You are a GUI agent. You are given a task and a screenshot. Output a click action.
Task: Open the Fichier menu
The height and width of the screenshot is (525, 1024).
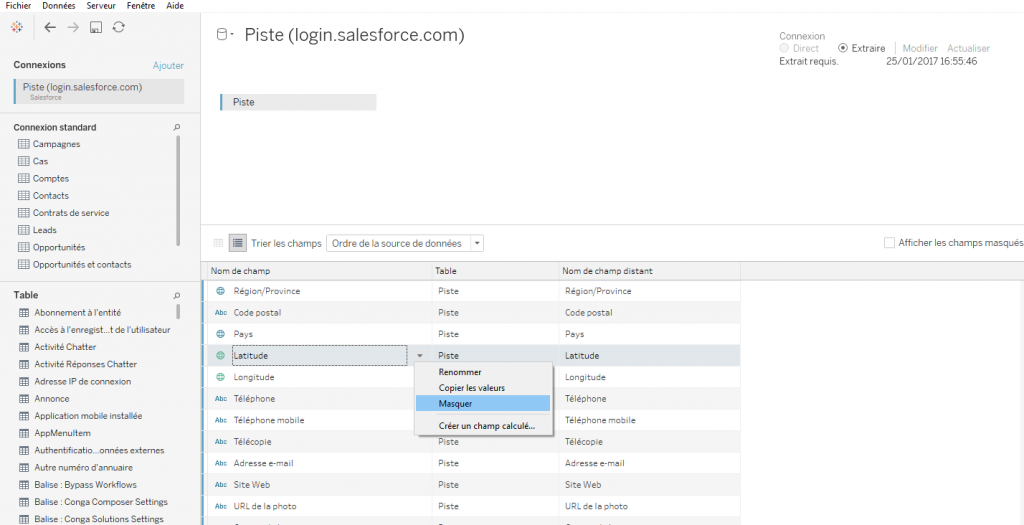click(18, 5)
